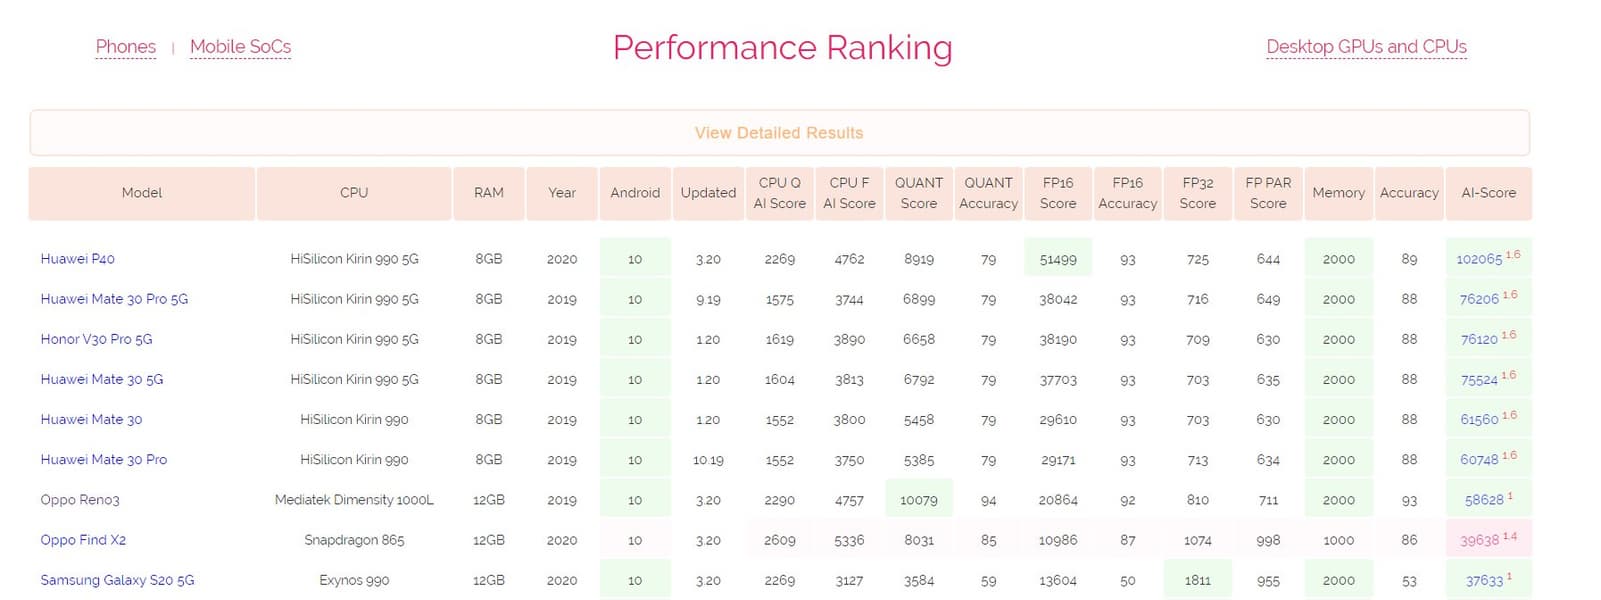This screenshot has width=1601, height=600.
Task: Click the FP16 Score column header
Action: 1058,193
